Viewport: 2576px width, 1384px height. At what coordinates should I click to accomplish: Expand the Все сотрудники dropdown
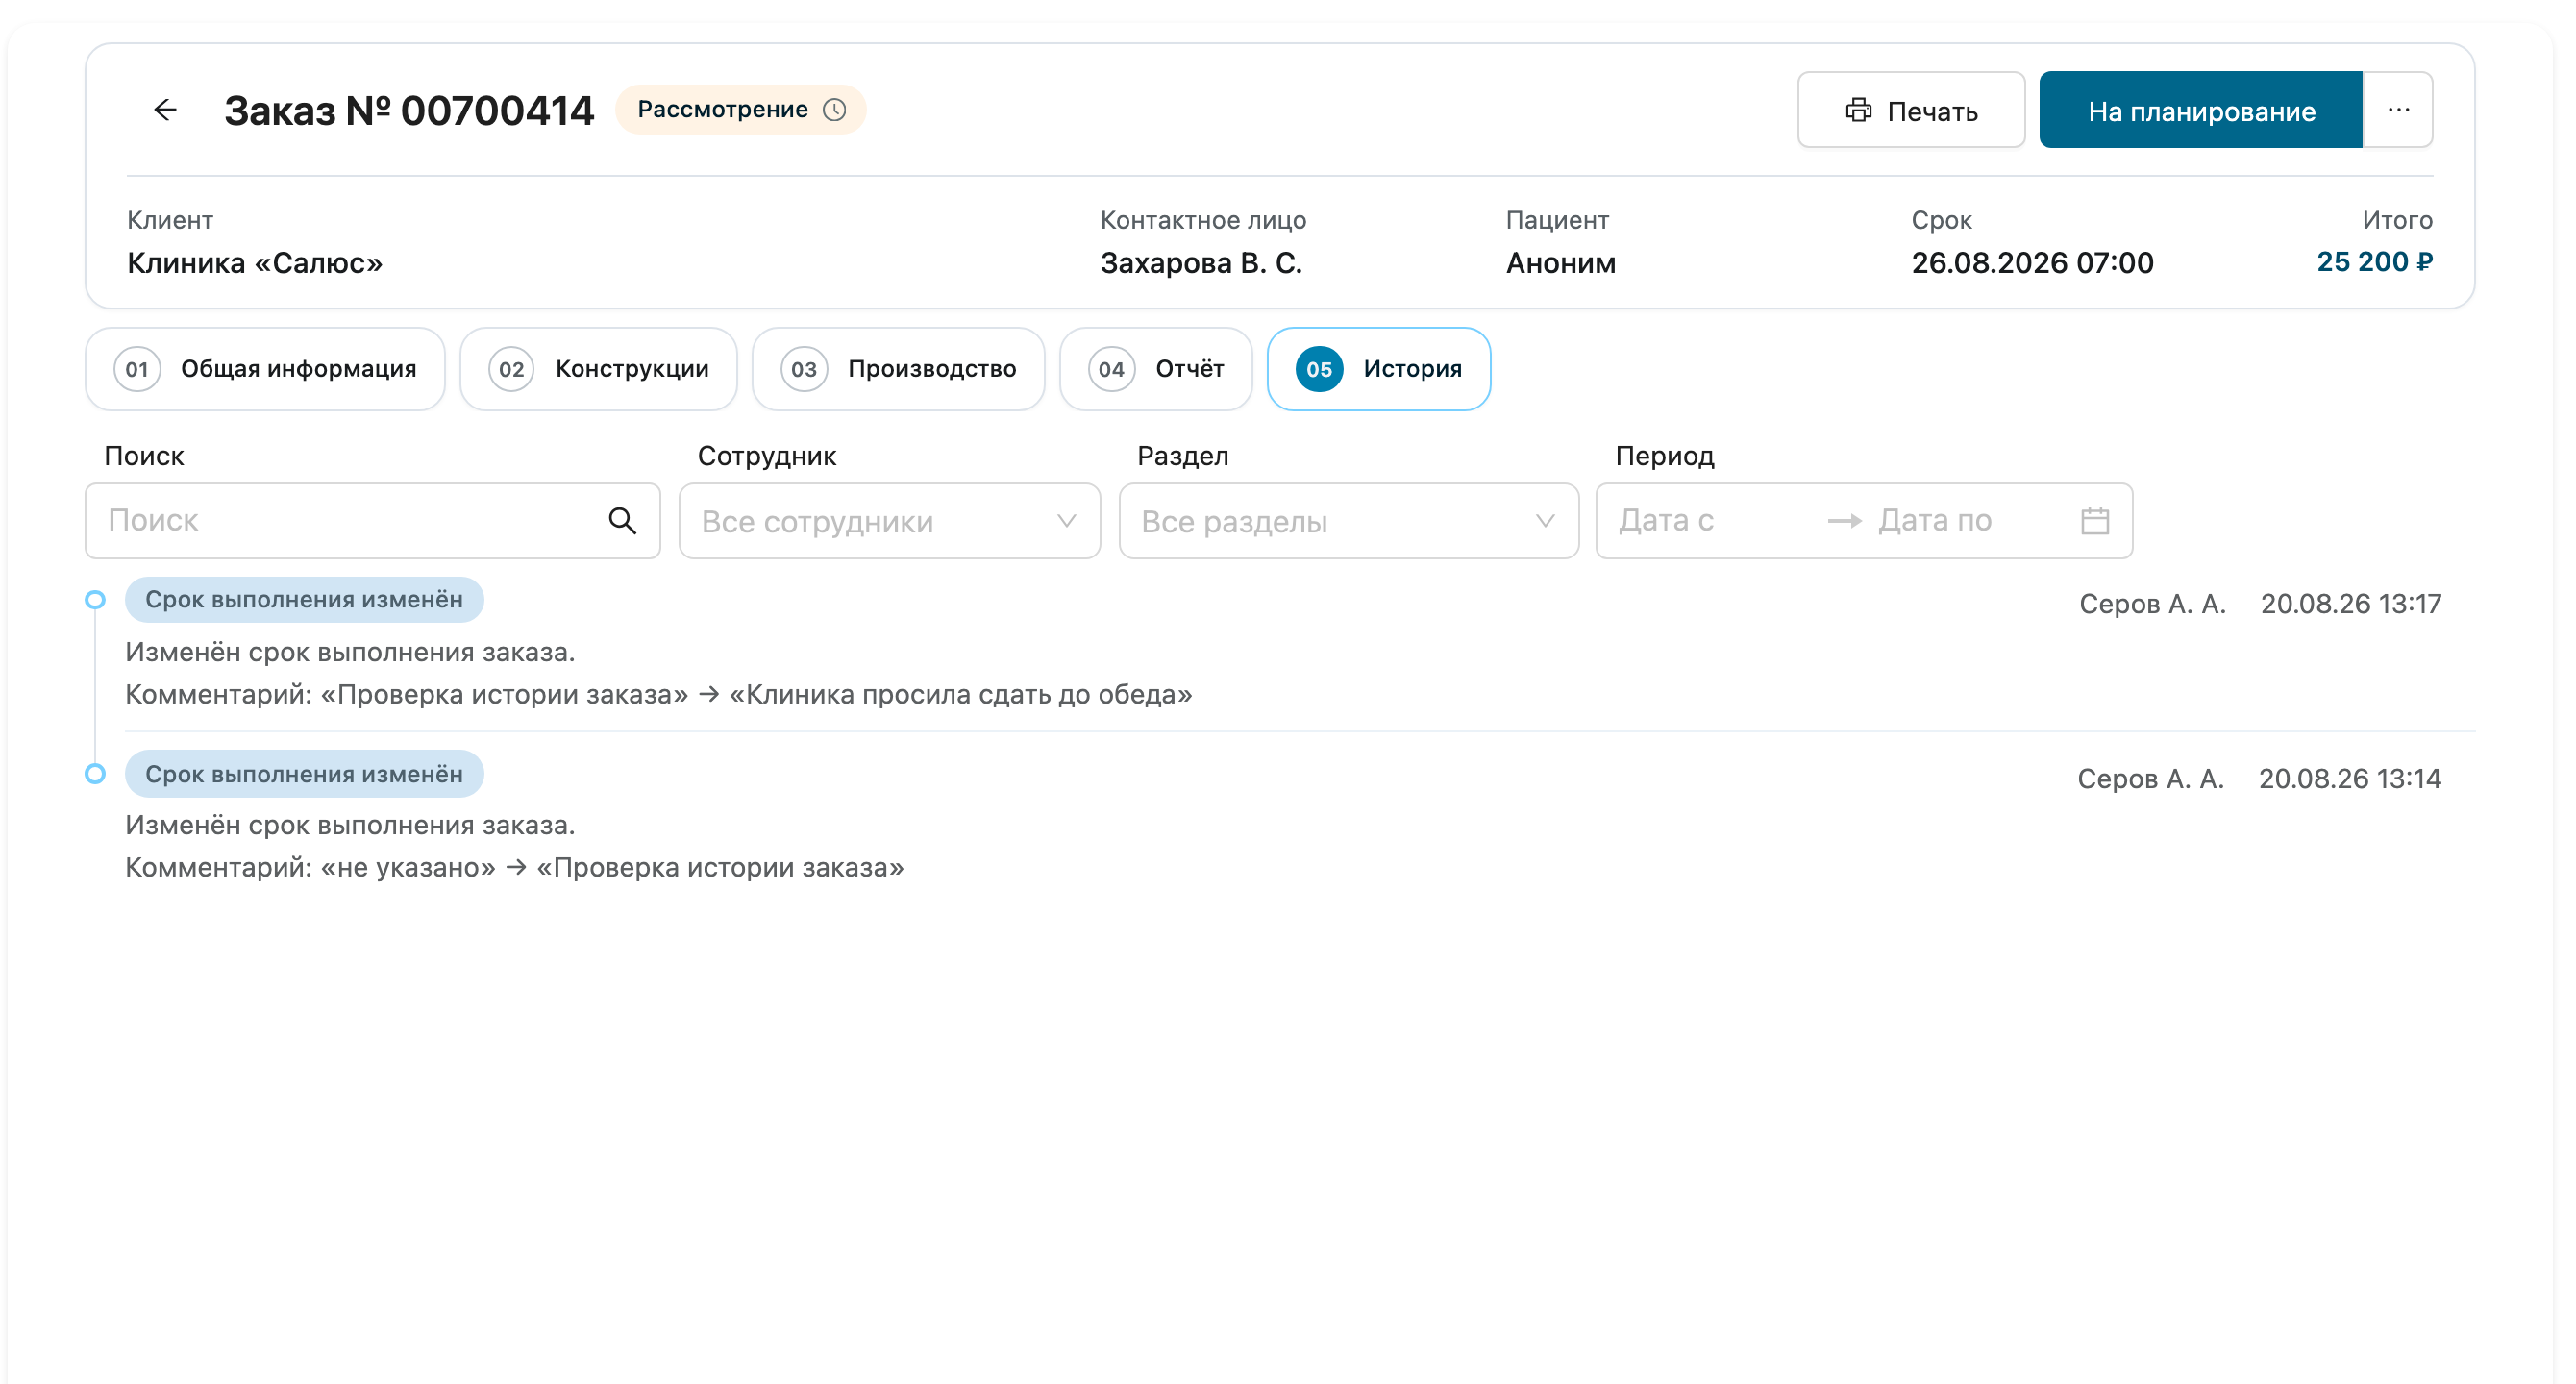click(x=889, y=521)
